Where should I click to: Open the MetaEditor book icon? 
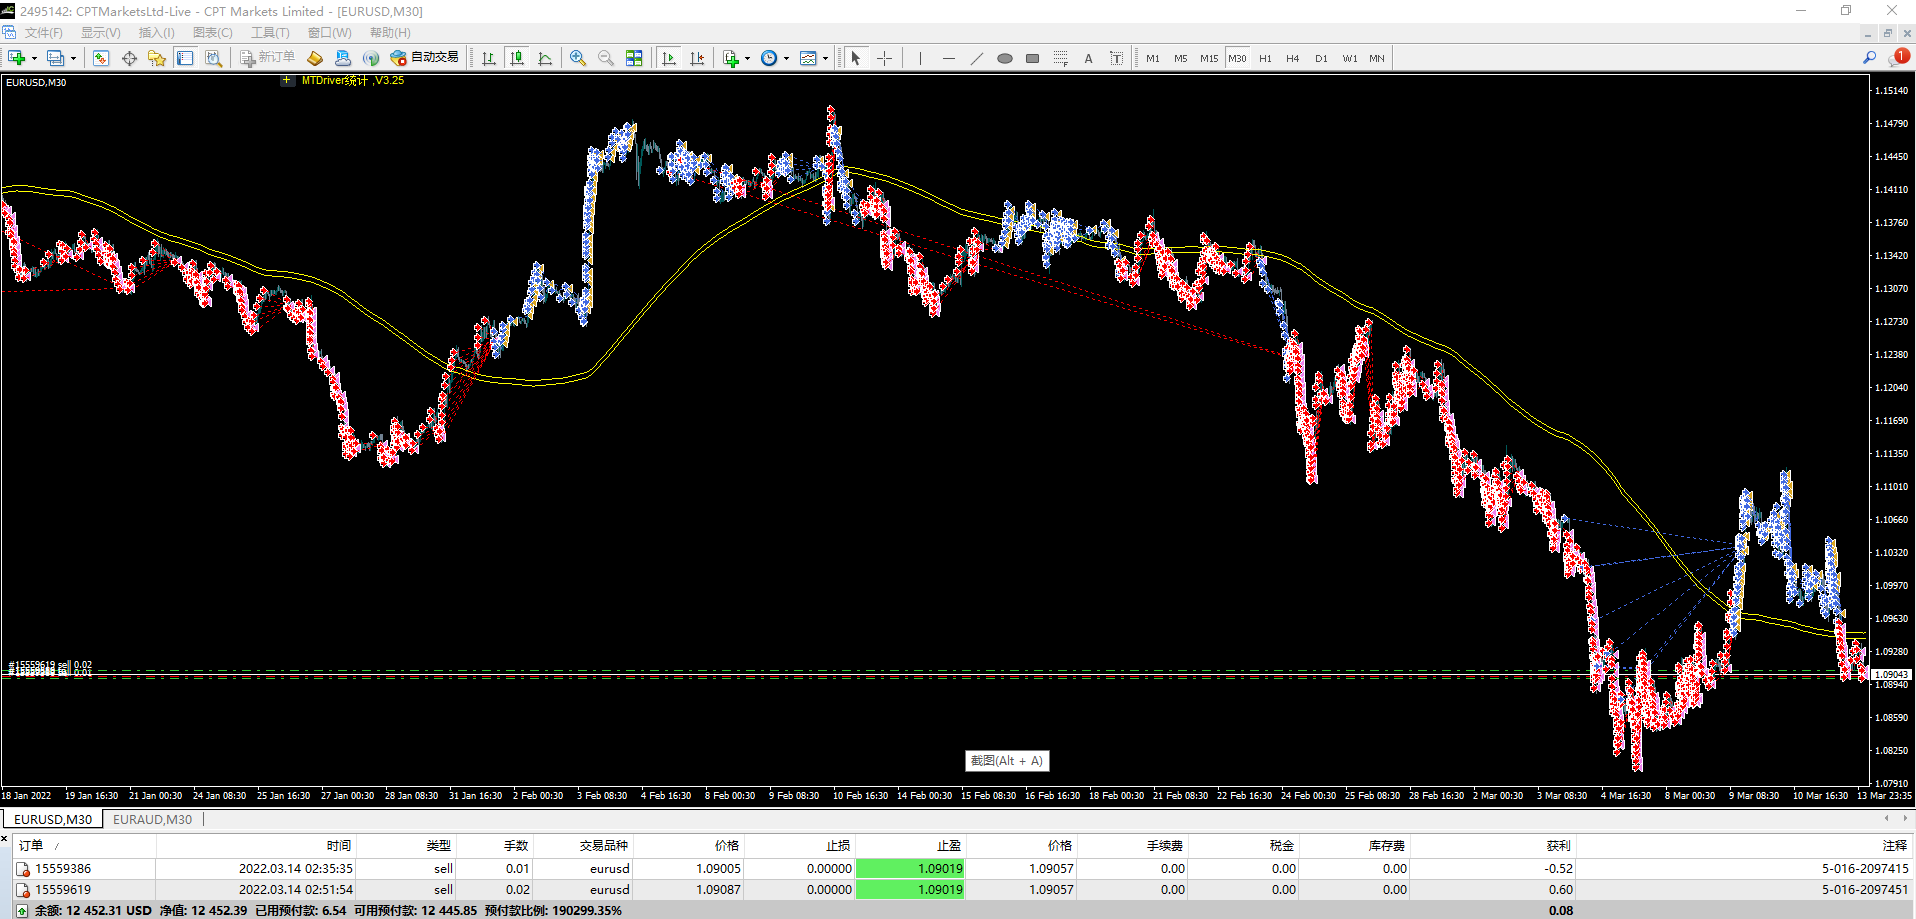click(315, 58)
